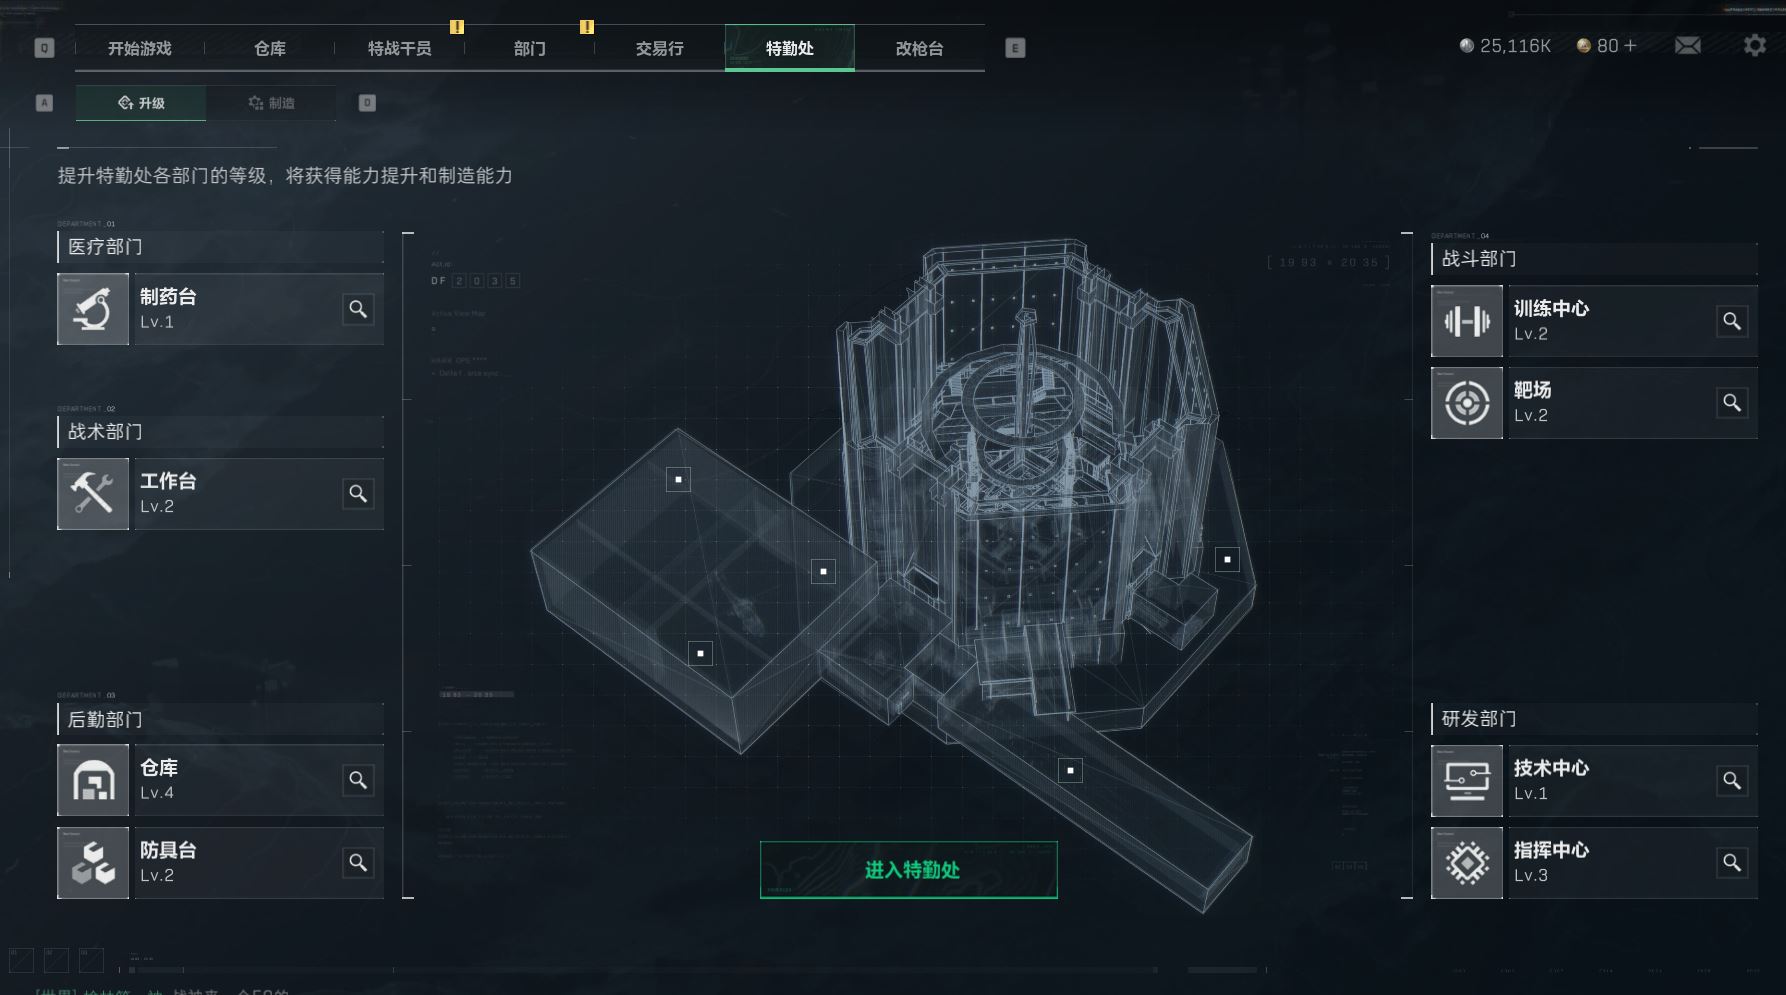Switch to the 交易行 tab

[660, 48]
